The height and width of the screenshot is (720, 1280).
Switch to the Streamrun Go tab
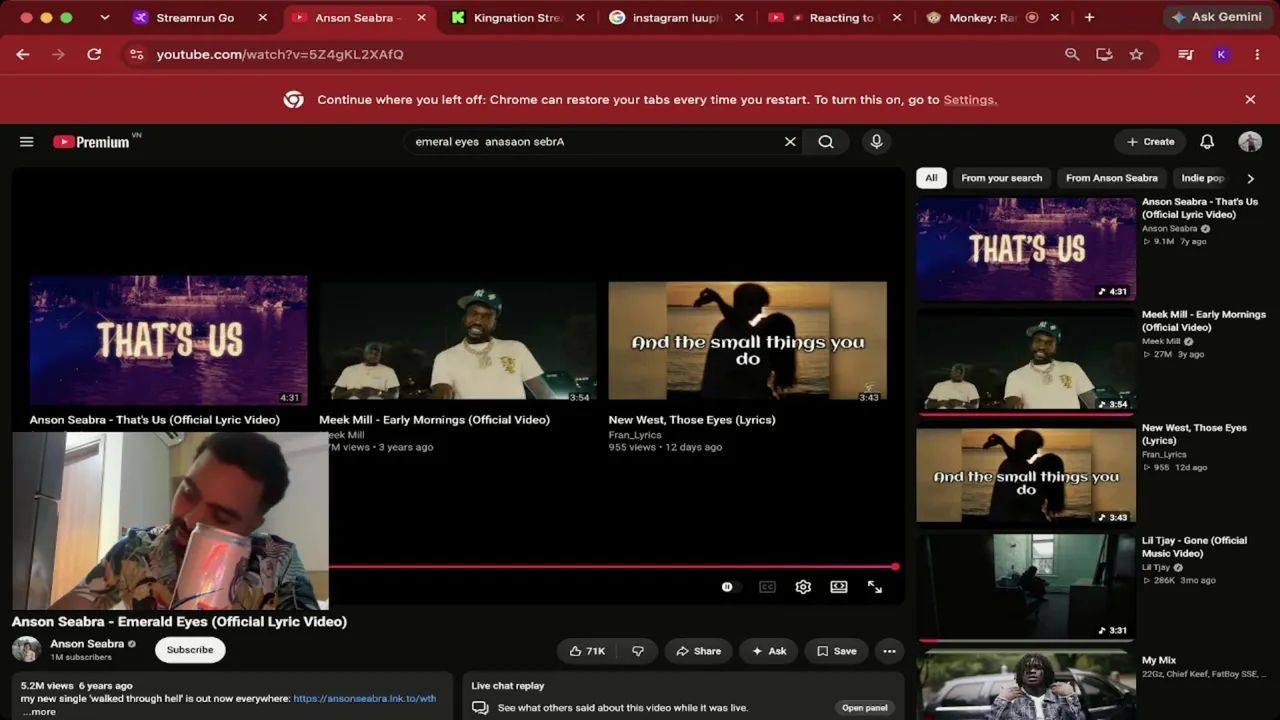click(194, 17)
